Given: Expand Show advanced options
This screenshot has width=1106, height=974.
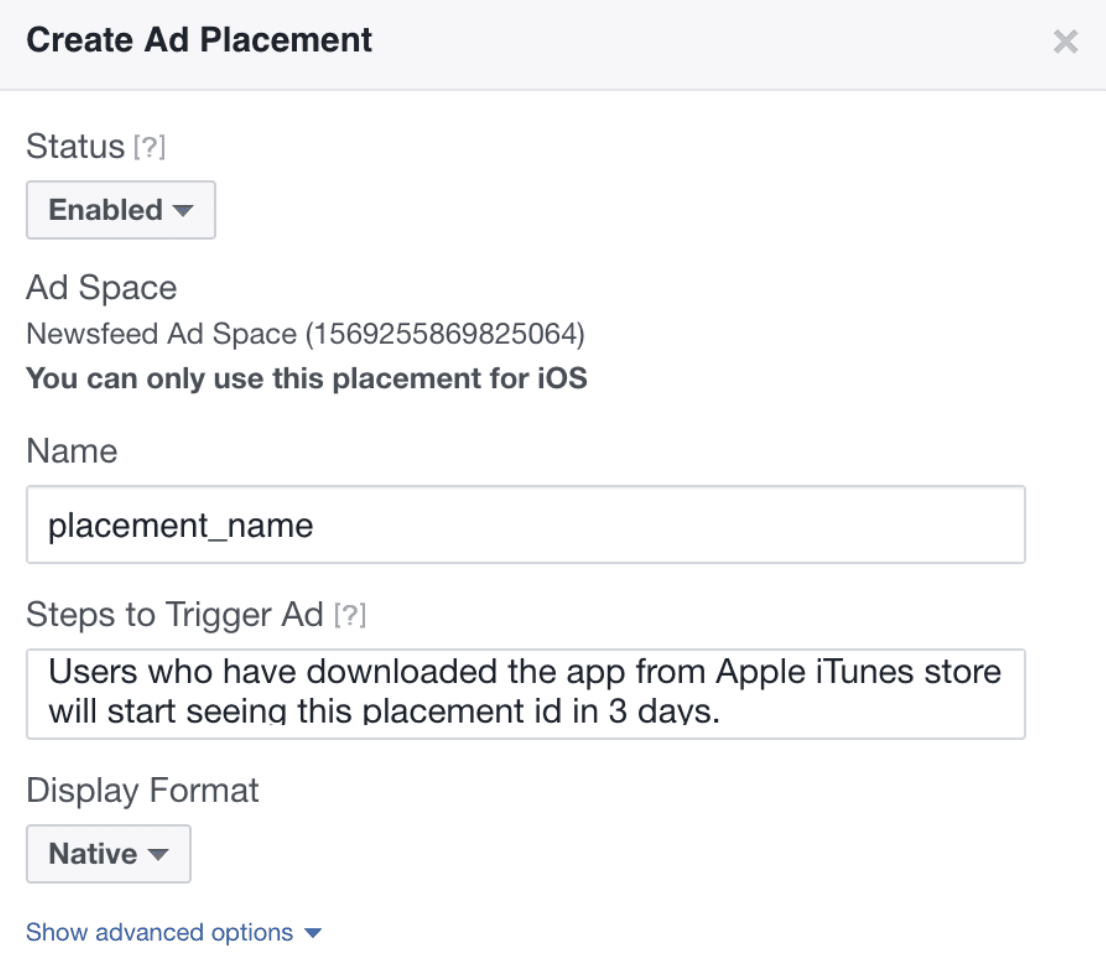Looking at the screenshot, I should coord(174,932).
